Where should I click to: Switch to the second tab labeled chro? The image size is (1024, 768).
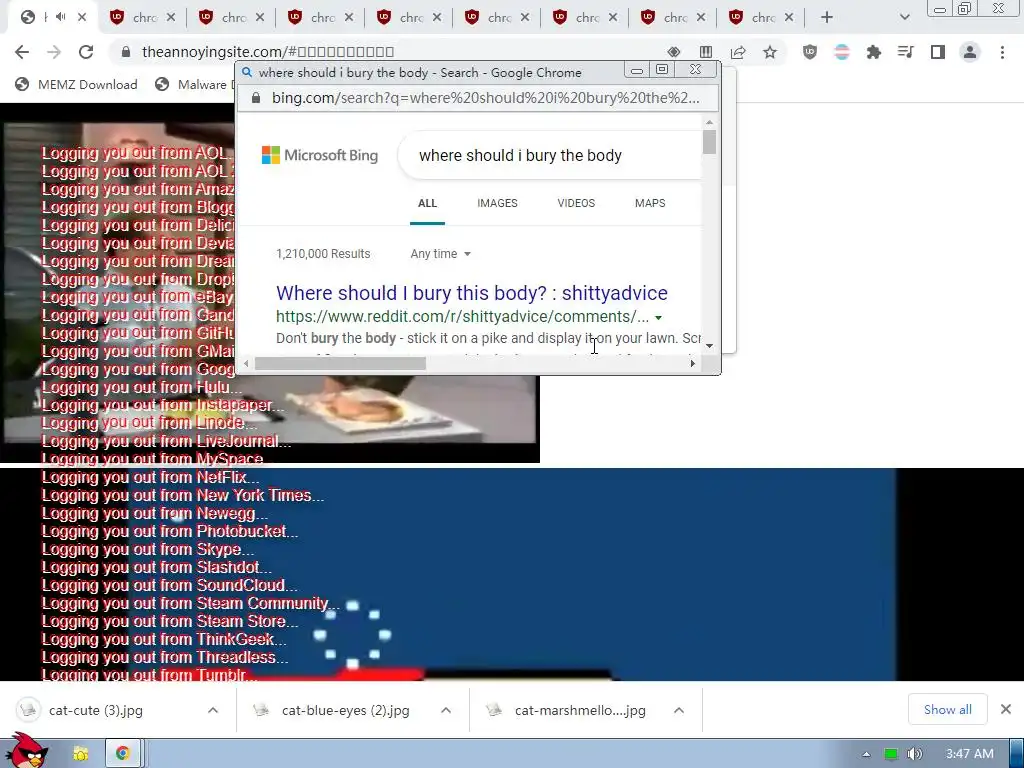click(144, 18)
